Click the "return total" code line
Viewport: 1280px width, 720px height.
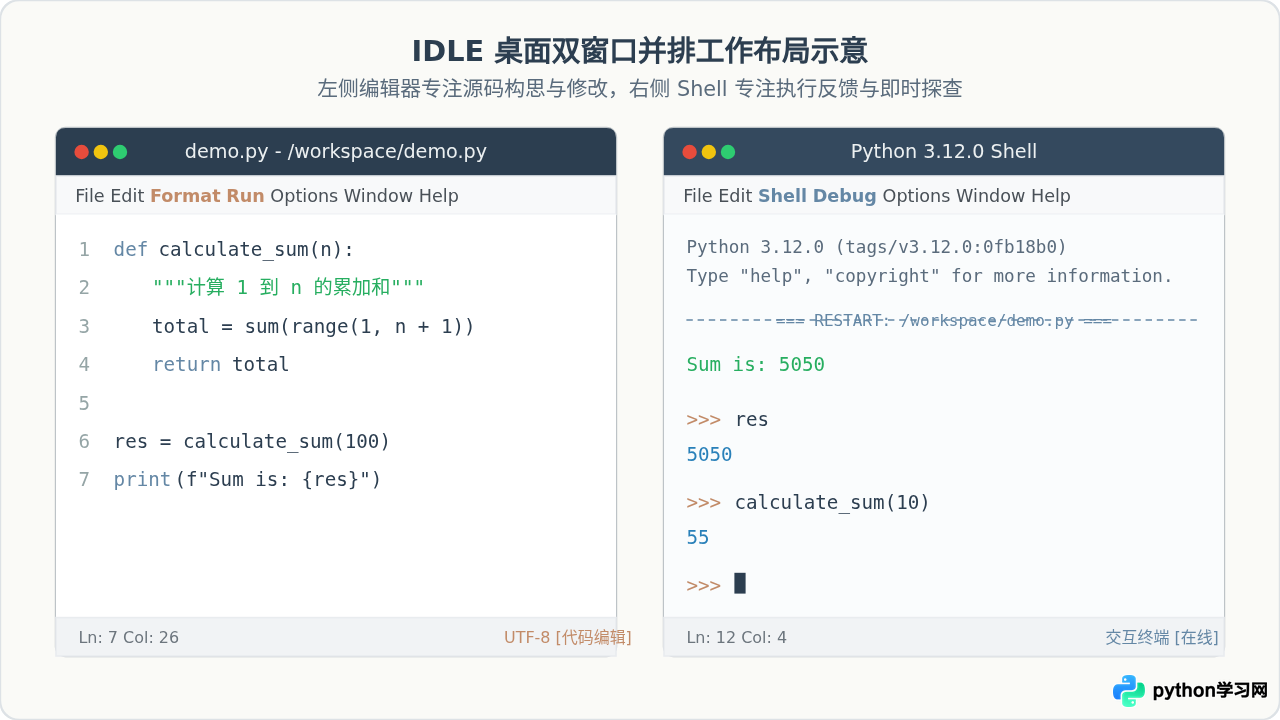click(220, 364)
